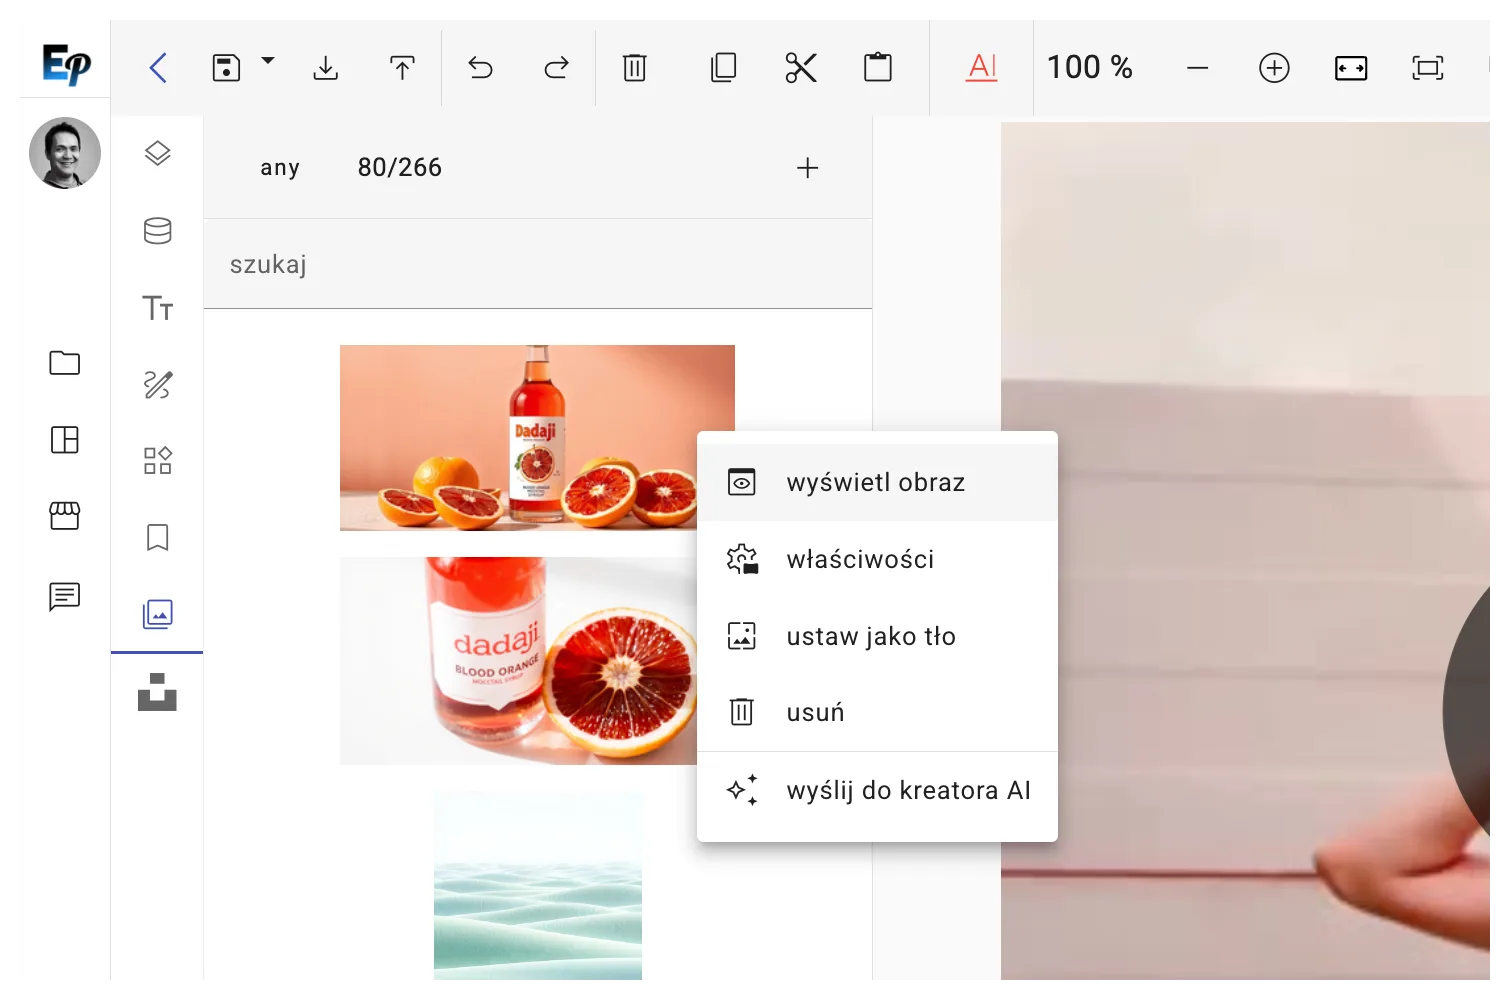Go back with the left chevron
Viewport: 1510px width, 1000px height.
158,68
